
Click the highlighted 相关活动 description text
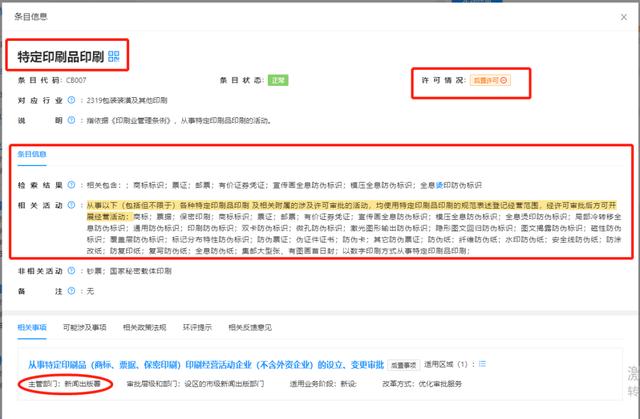click(351, 210)
